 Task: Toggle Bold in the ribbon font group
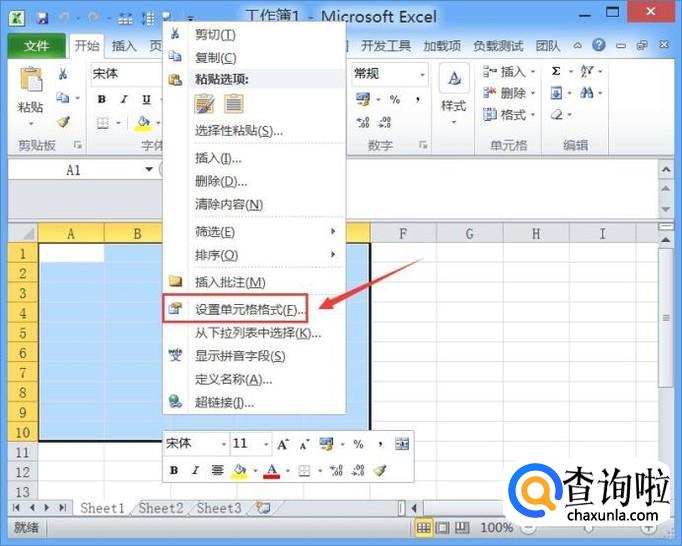102,99
